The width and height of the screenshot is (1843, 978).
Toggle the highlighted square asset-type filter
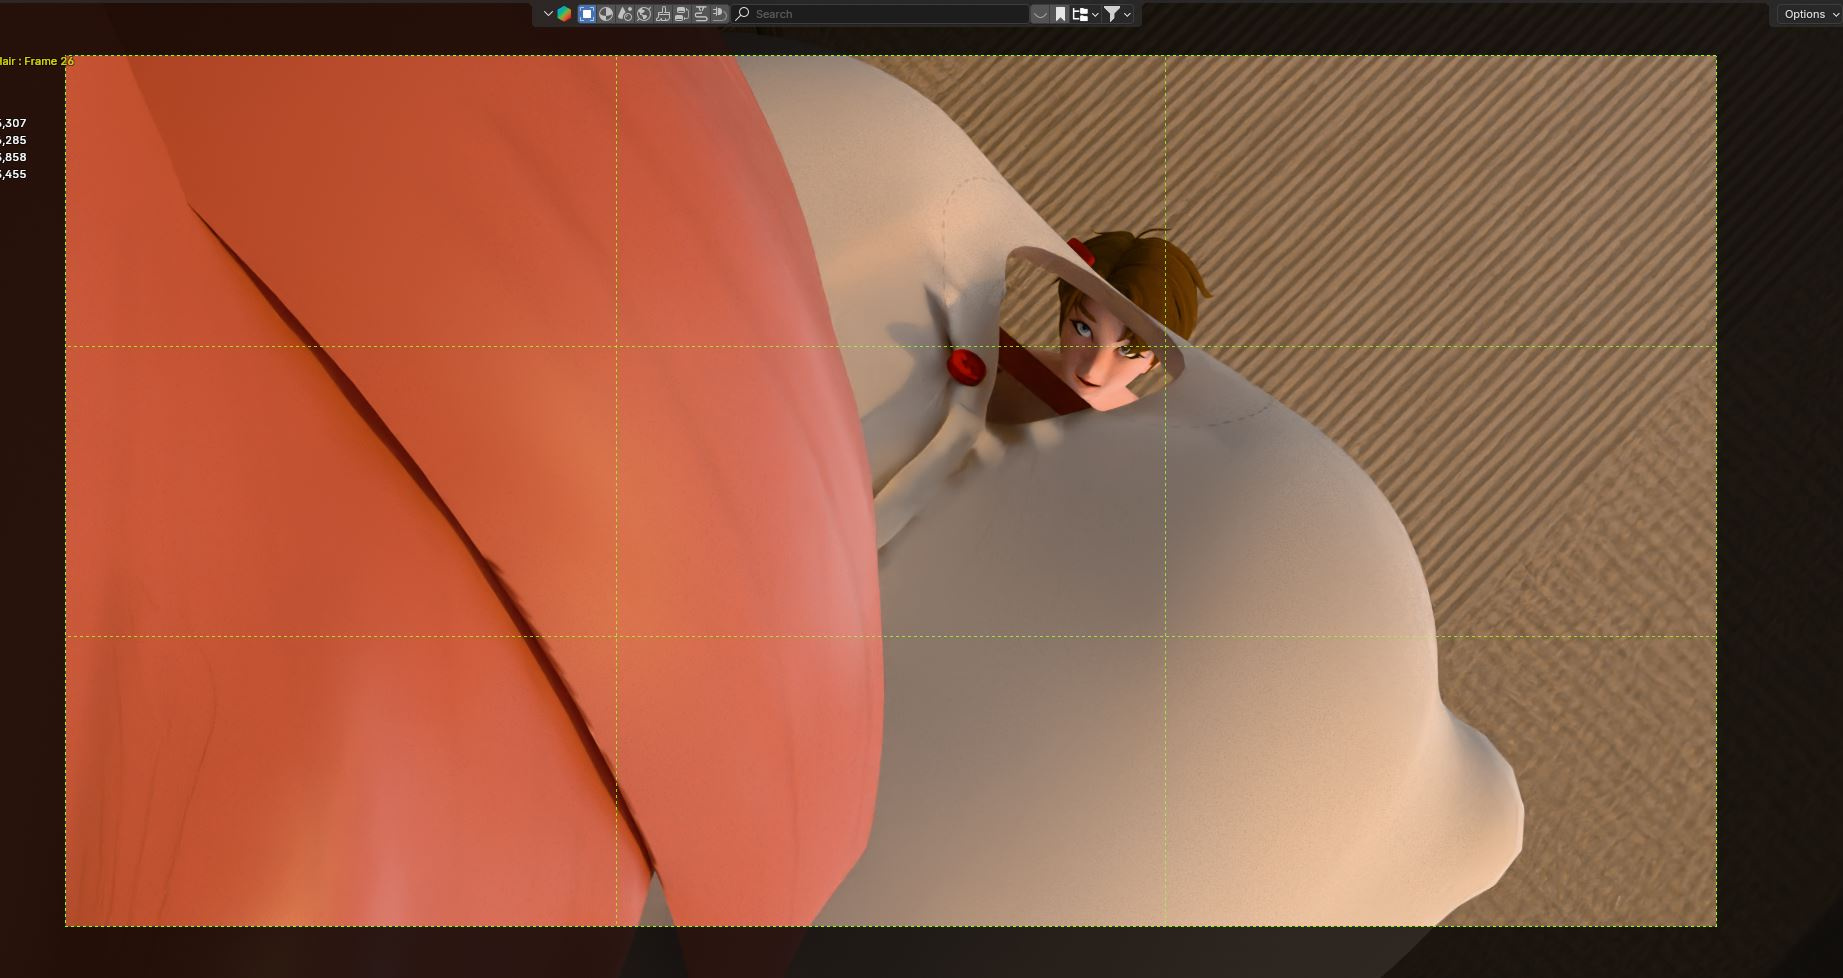click(587, 14)
